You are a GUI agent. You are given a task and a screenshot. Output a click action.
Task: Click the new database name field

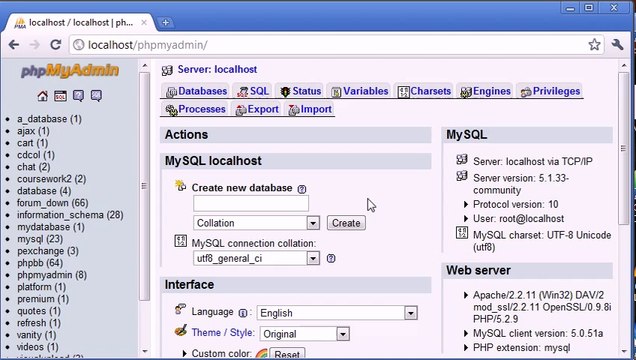click(x=251, y=204)
